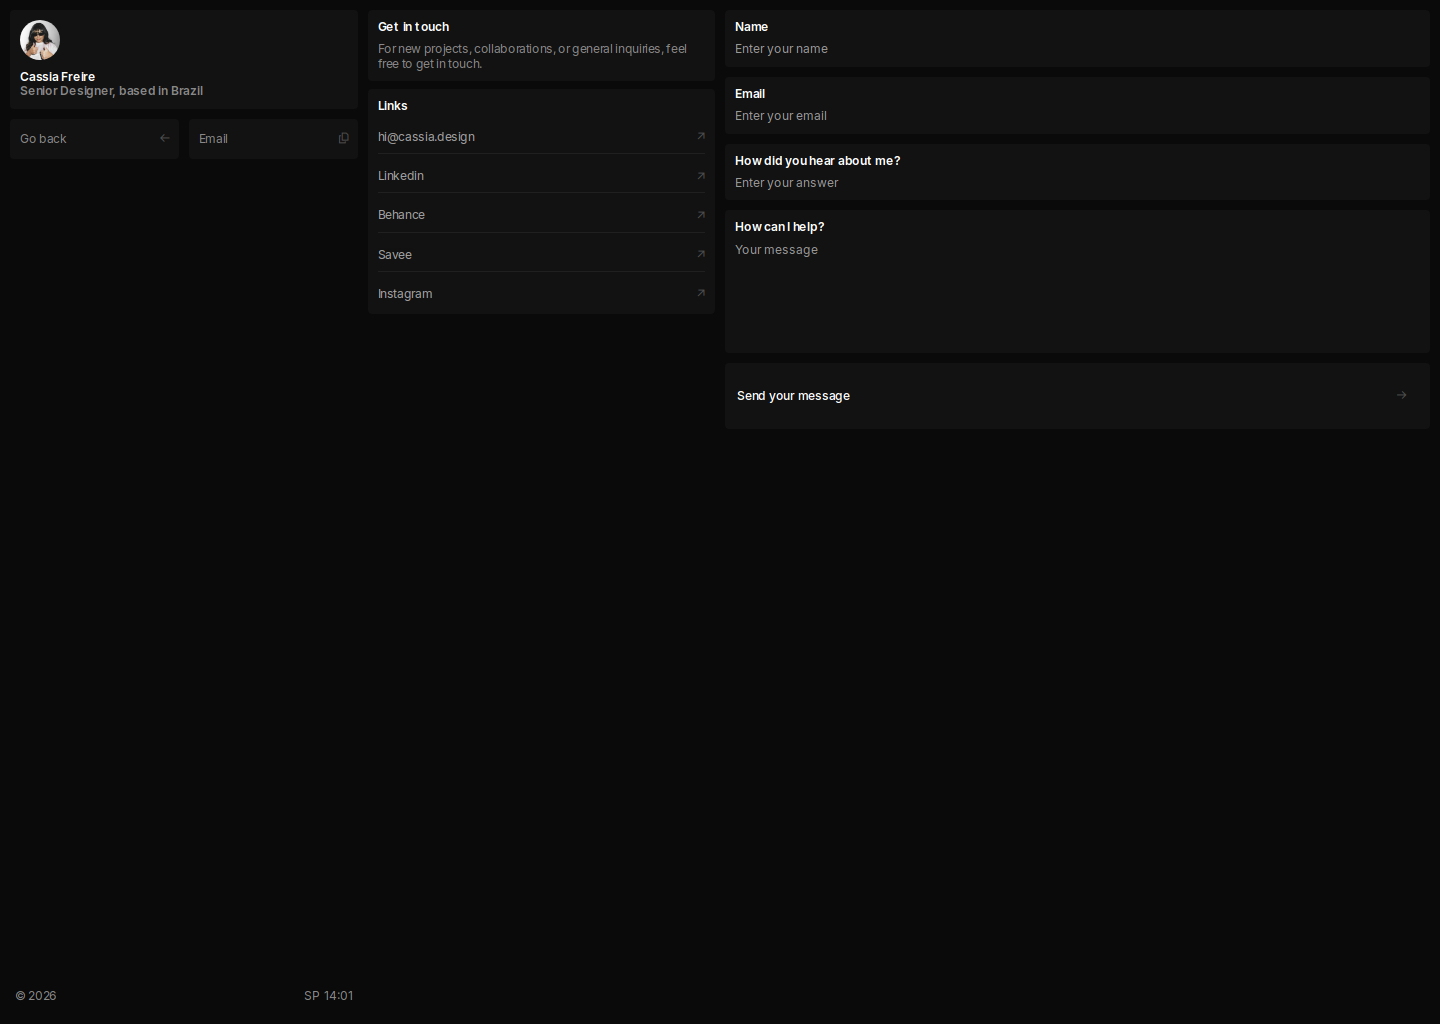Submit with Send your message text
This screenshot has height=1024, width=1440.
[x=793, y=396]
